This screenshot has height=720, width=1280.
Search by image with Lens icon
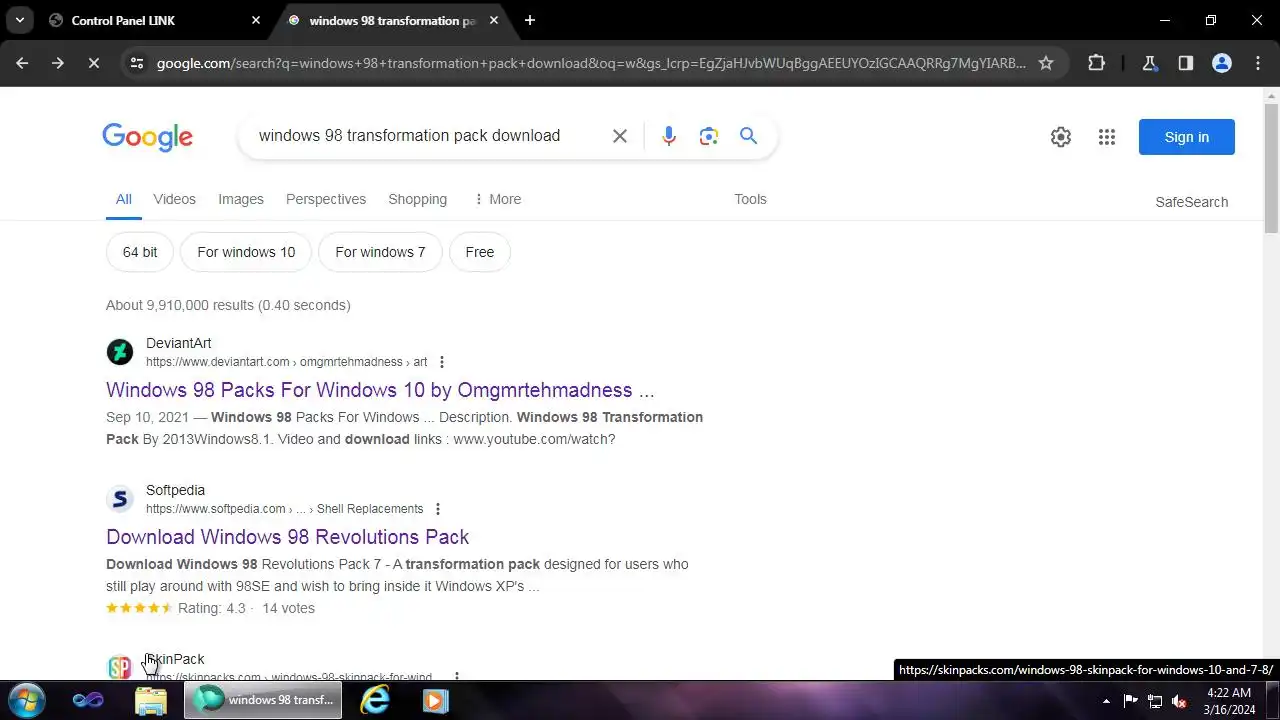tap(709, 136)
